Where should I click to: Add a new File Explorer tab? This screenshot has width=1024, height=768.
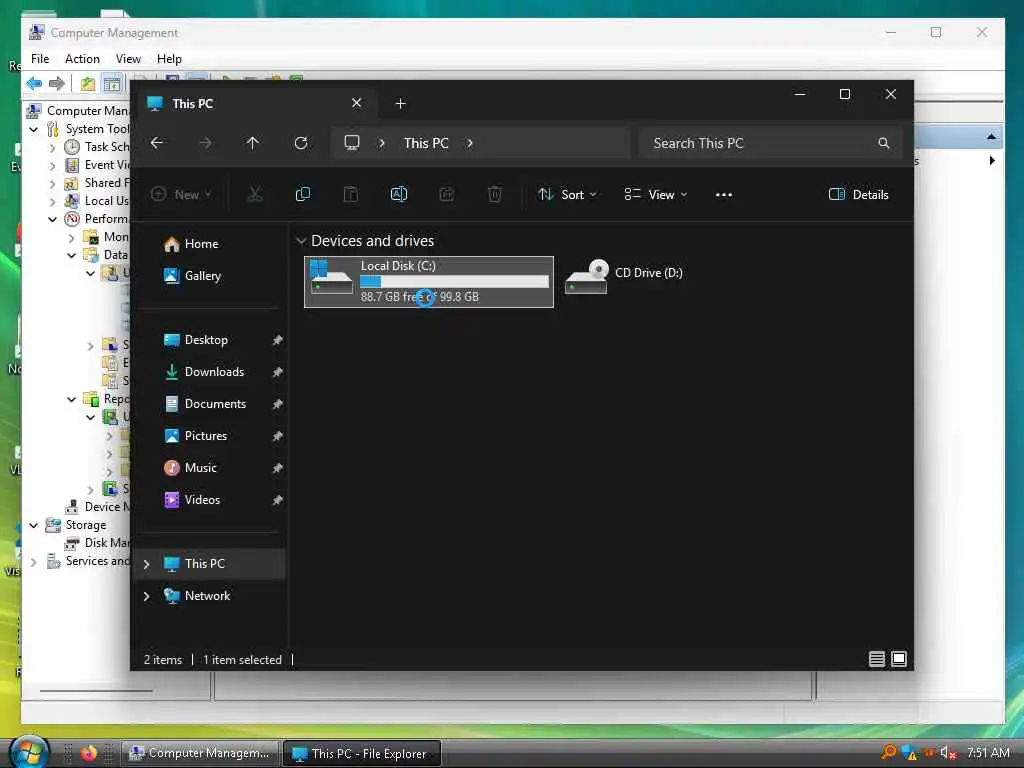[401, 103]
